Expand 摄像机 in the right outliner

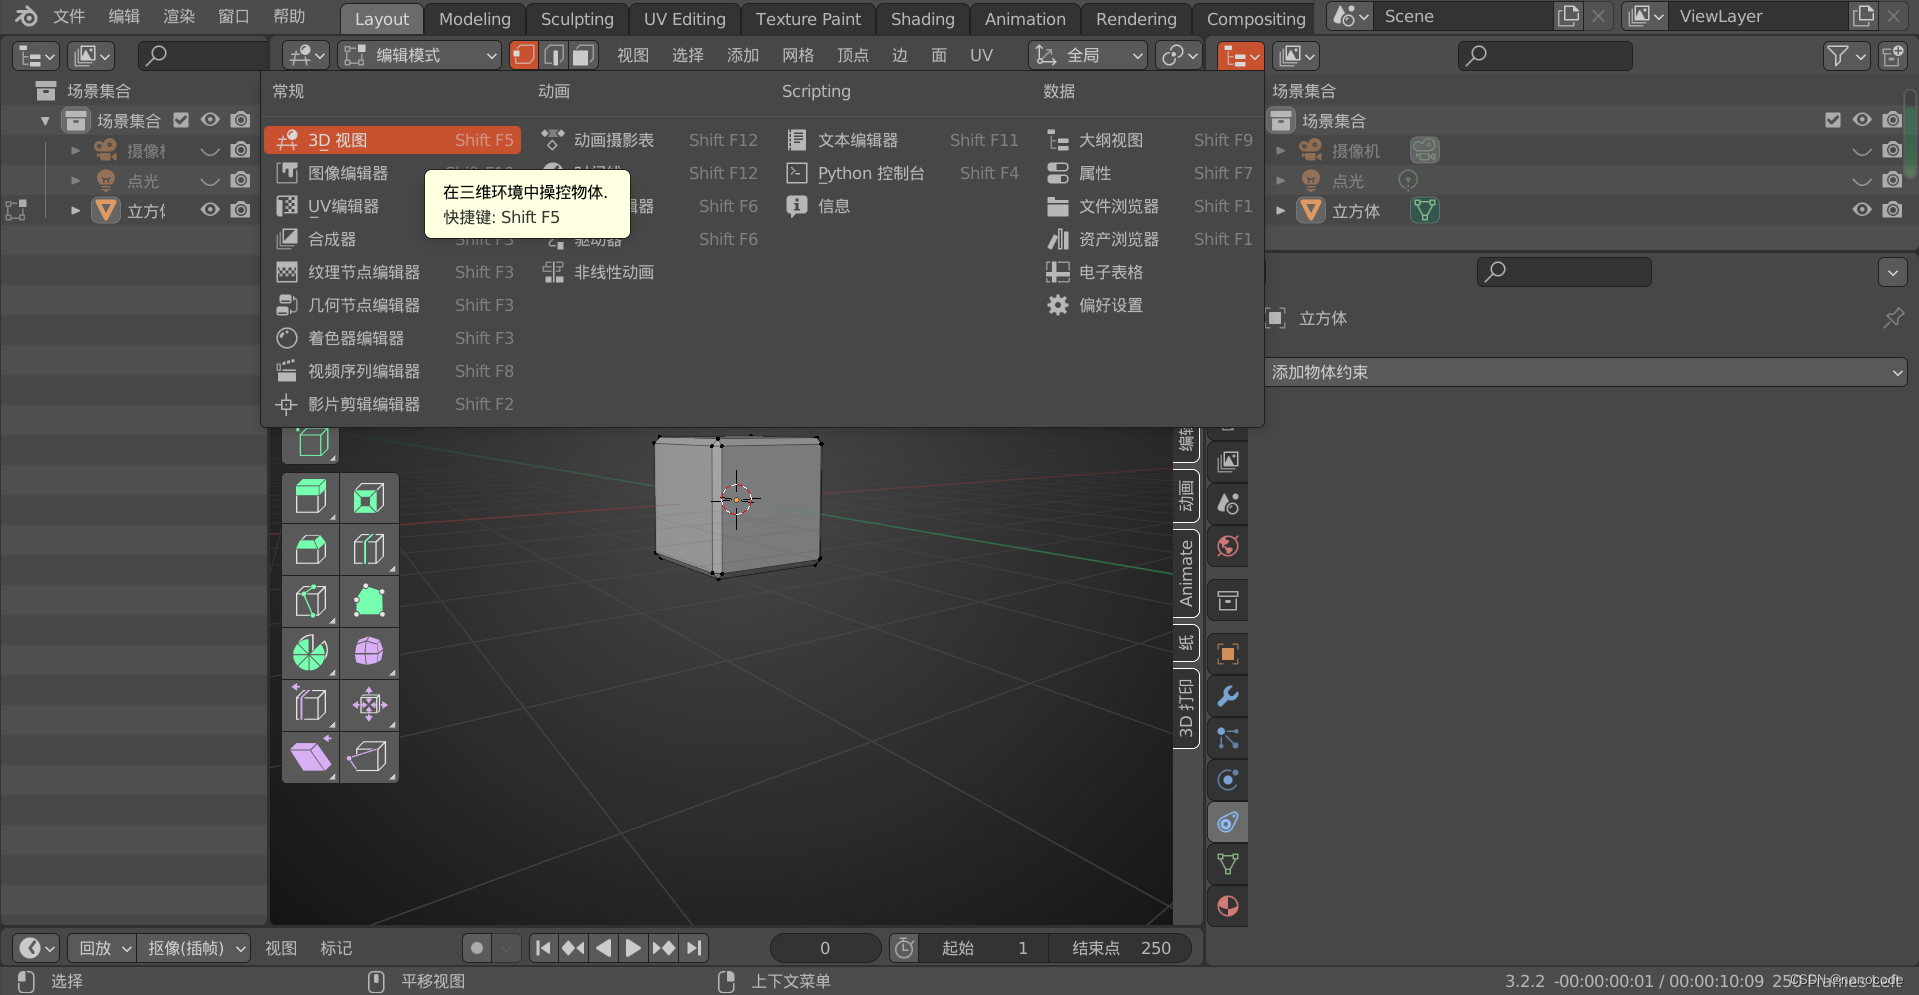click(1281, 151)
